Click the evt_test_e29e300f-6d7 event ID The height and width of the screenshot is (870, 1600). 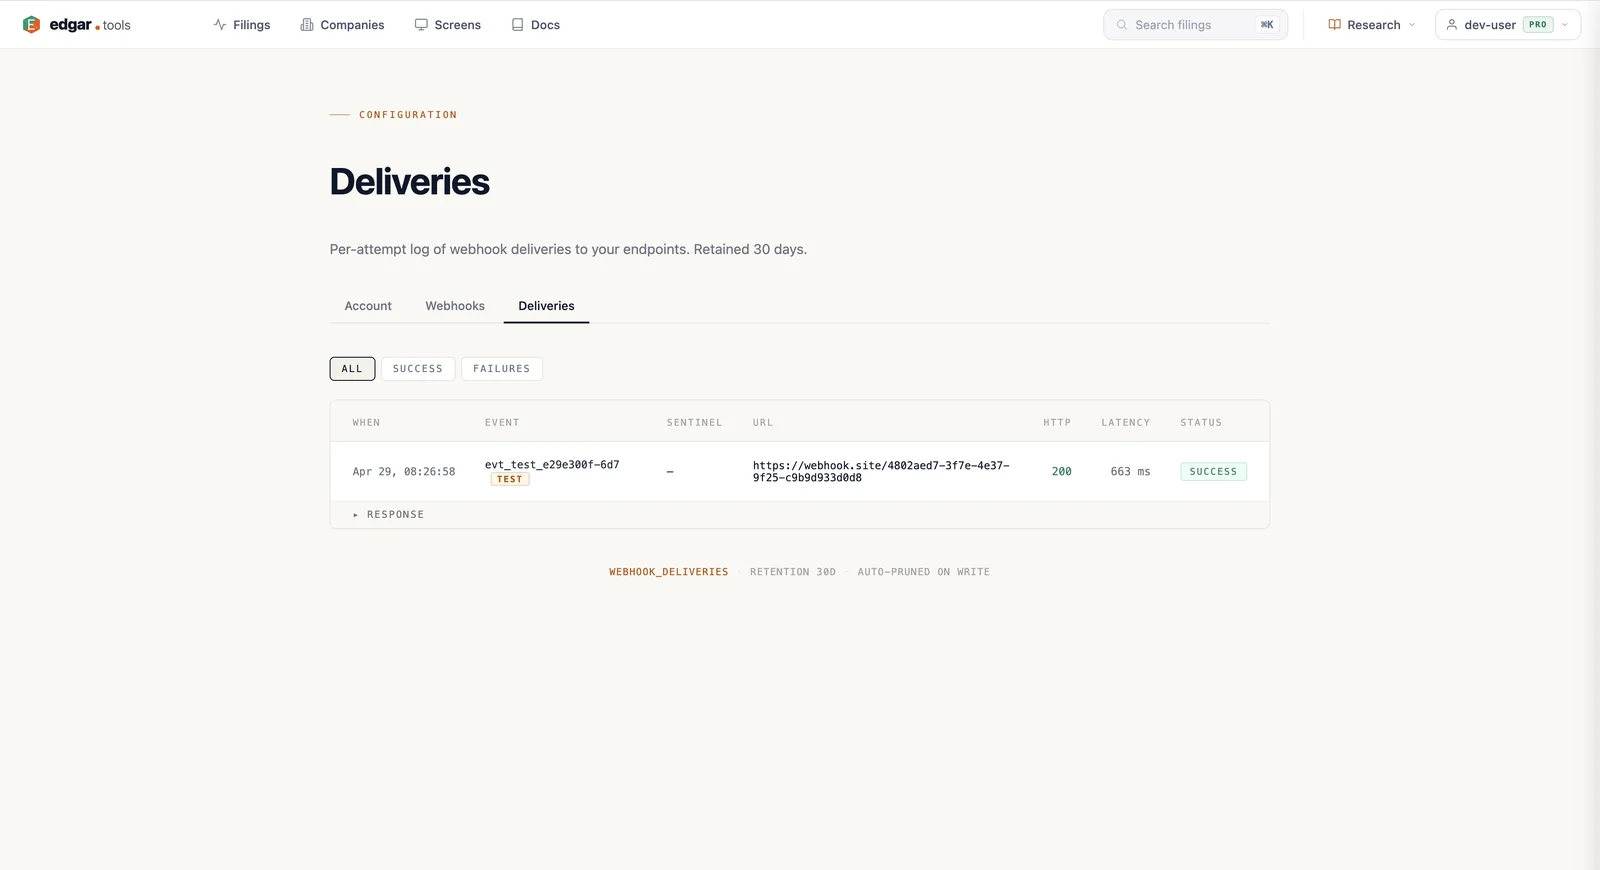[552, 465]
